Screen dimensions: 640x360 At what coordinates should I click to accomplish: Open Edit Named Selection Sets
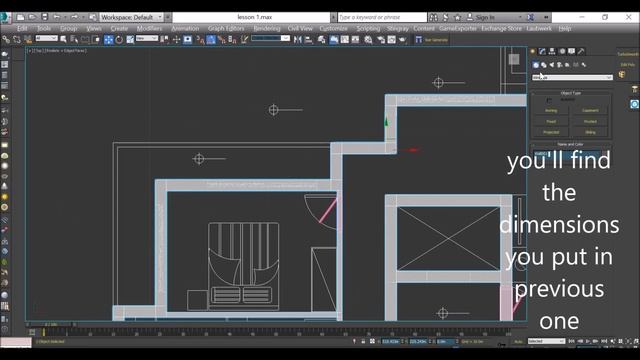[244, 39]
